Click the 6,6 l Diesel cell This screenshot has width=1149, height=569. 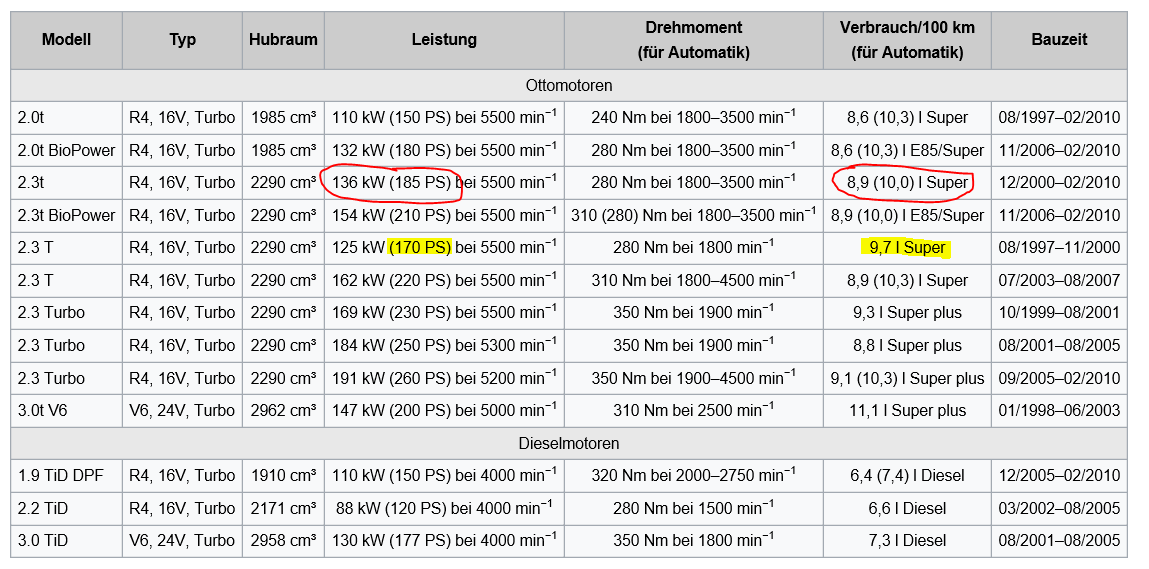click(x=907, y=508)
